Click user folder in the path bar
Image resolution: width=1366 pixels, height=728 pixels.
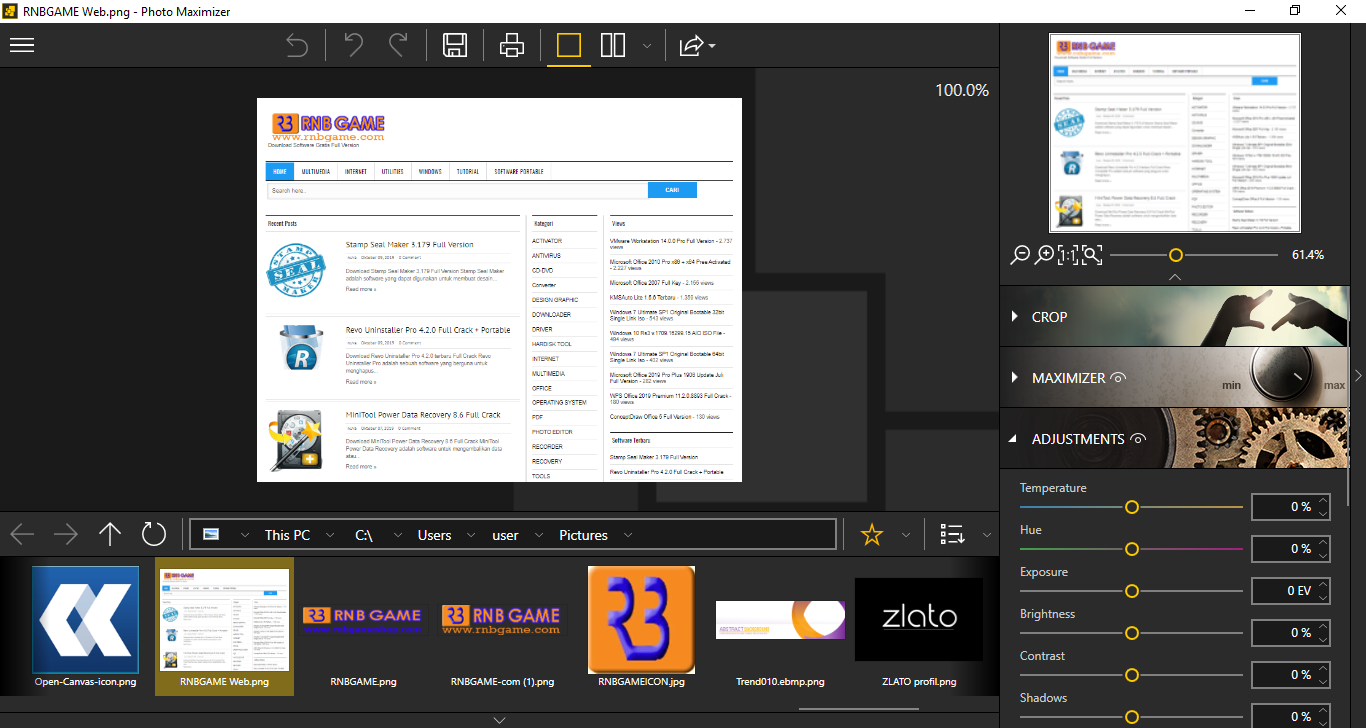(505, 535)
